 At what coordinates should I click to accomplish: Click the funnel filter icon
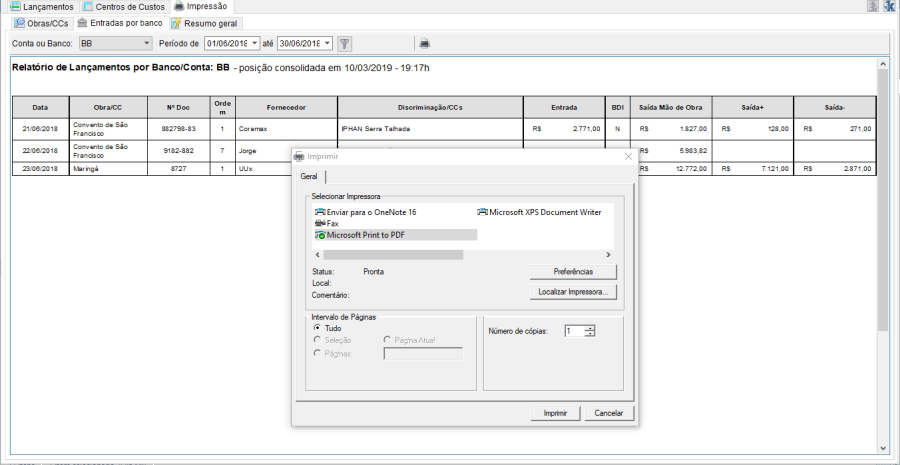pos(344,44)
